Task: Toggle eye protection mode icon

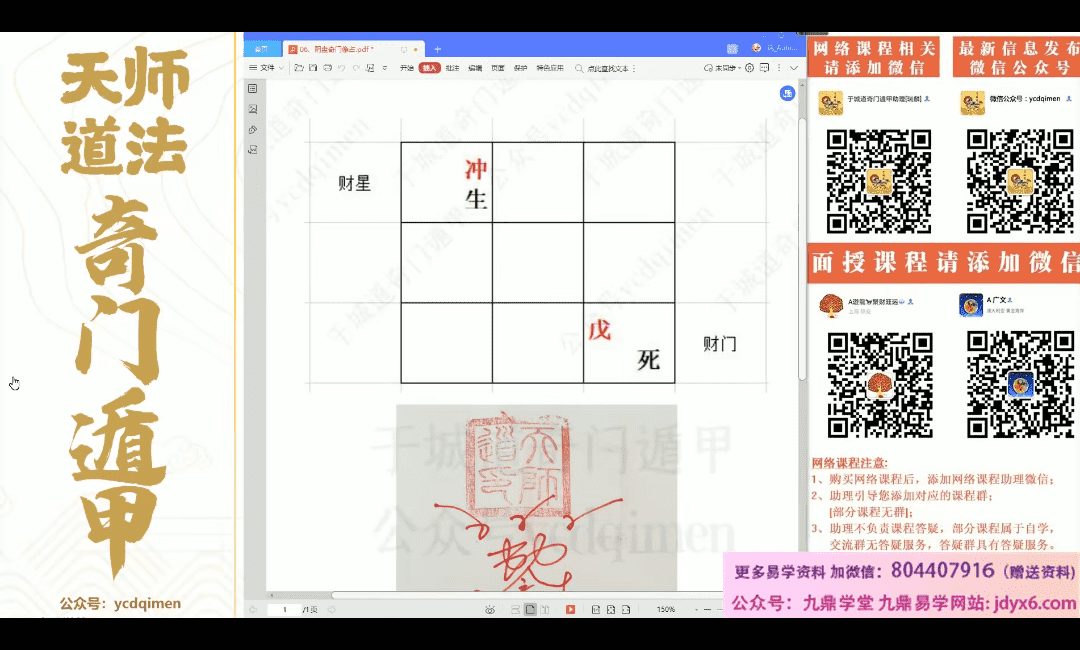Action: [x=490, y=609]
